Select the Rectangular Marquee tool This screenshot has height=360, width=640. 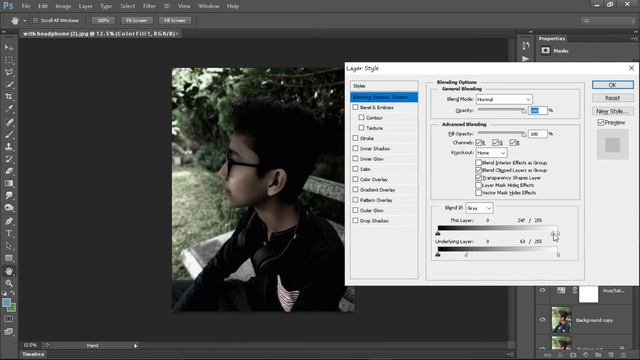click(x=9, y=60)
